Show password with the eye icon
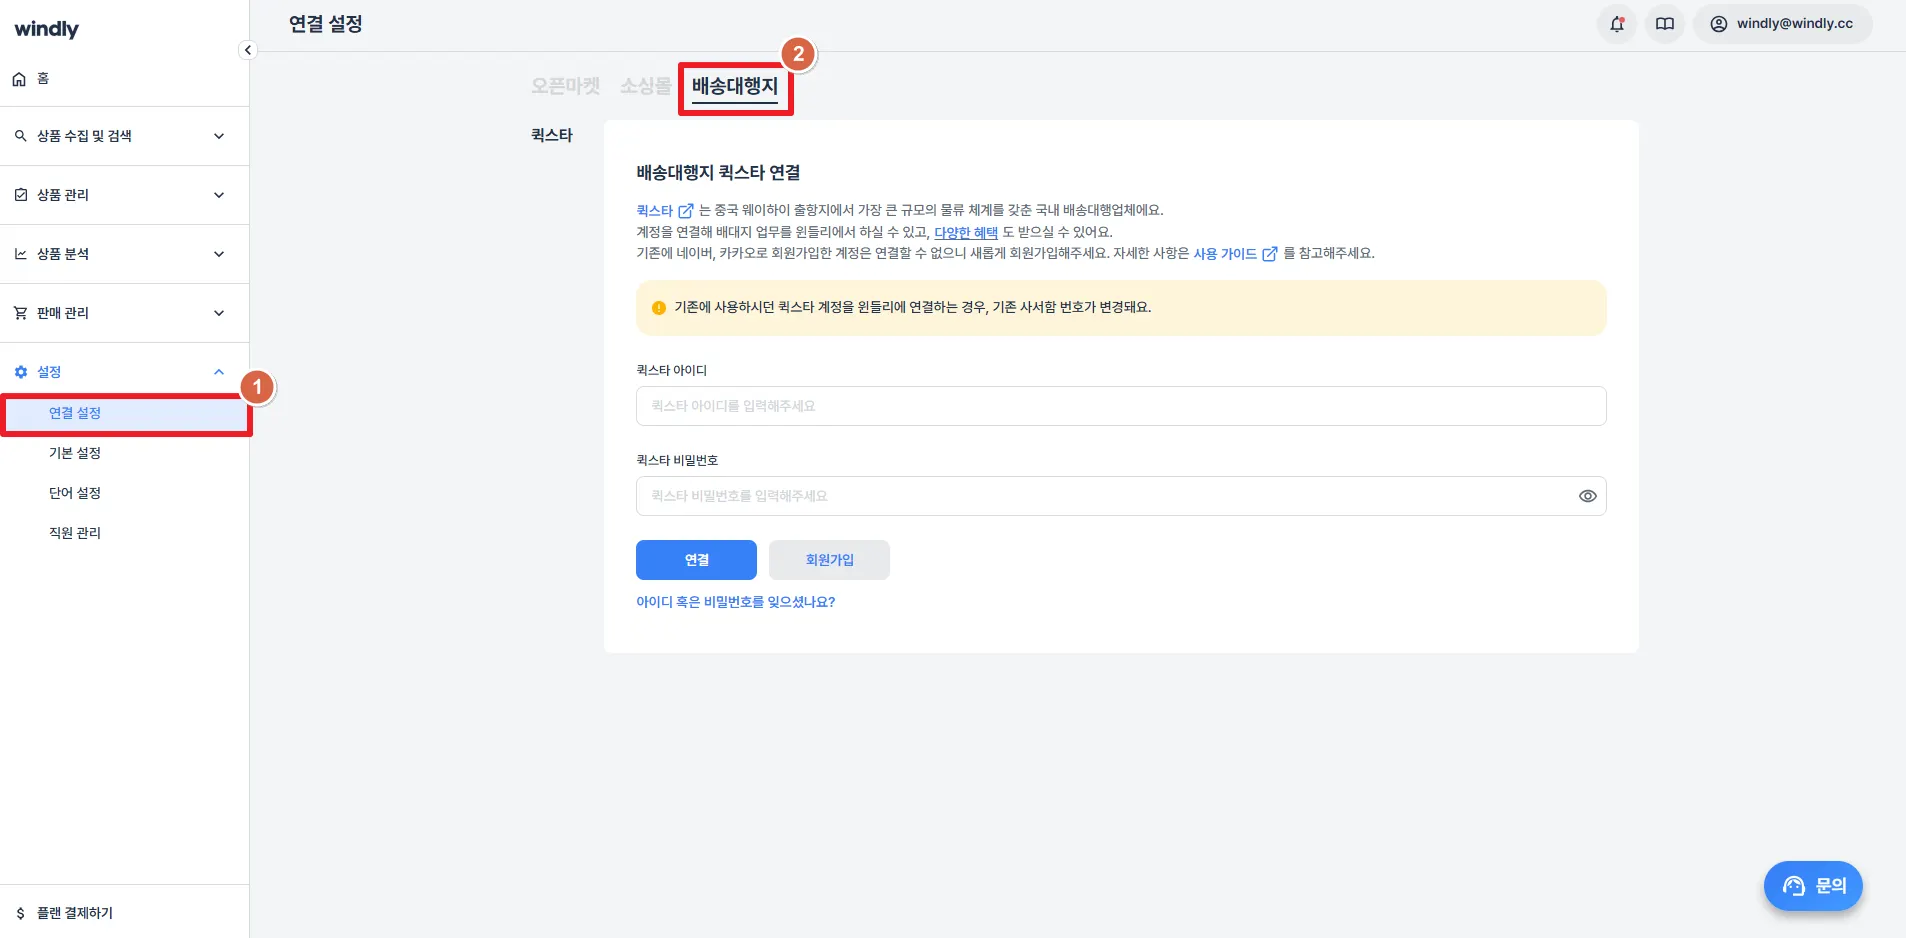The height and width of the screenshot is (938, 1906). [x=1587, y=496]
